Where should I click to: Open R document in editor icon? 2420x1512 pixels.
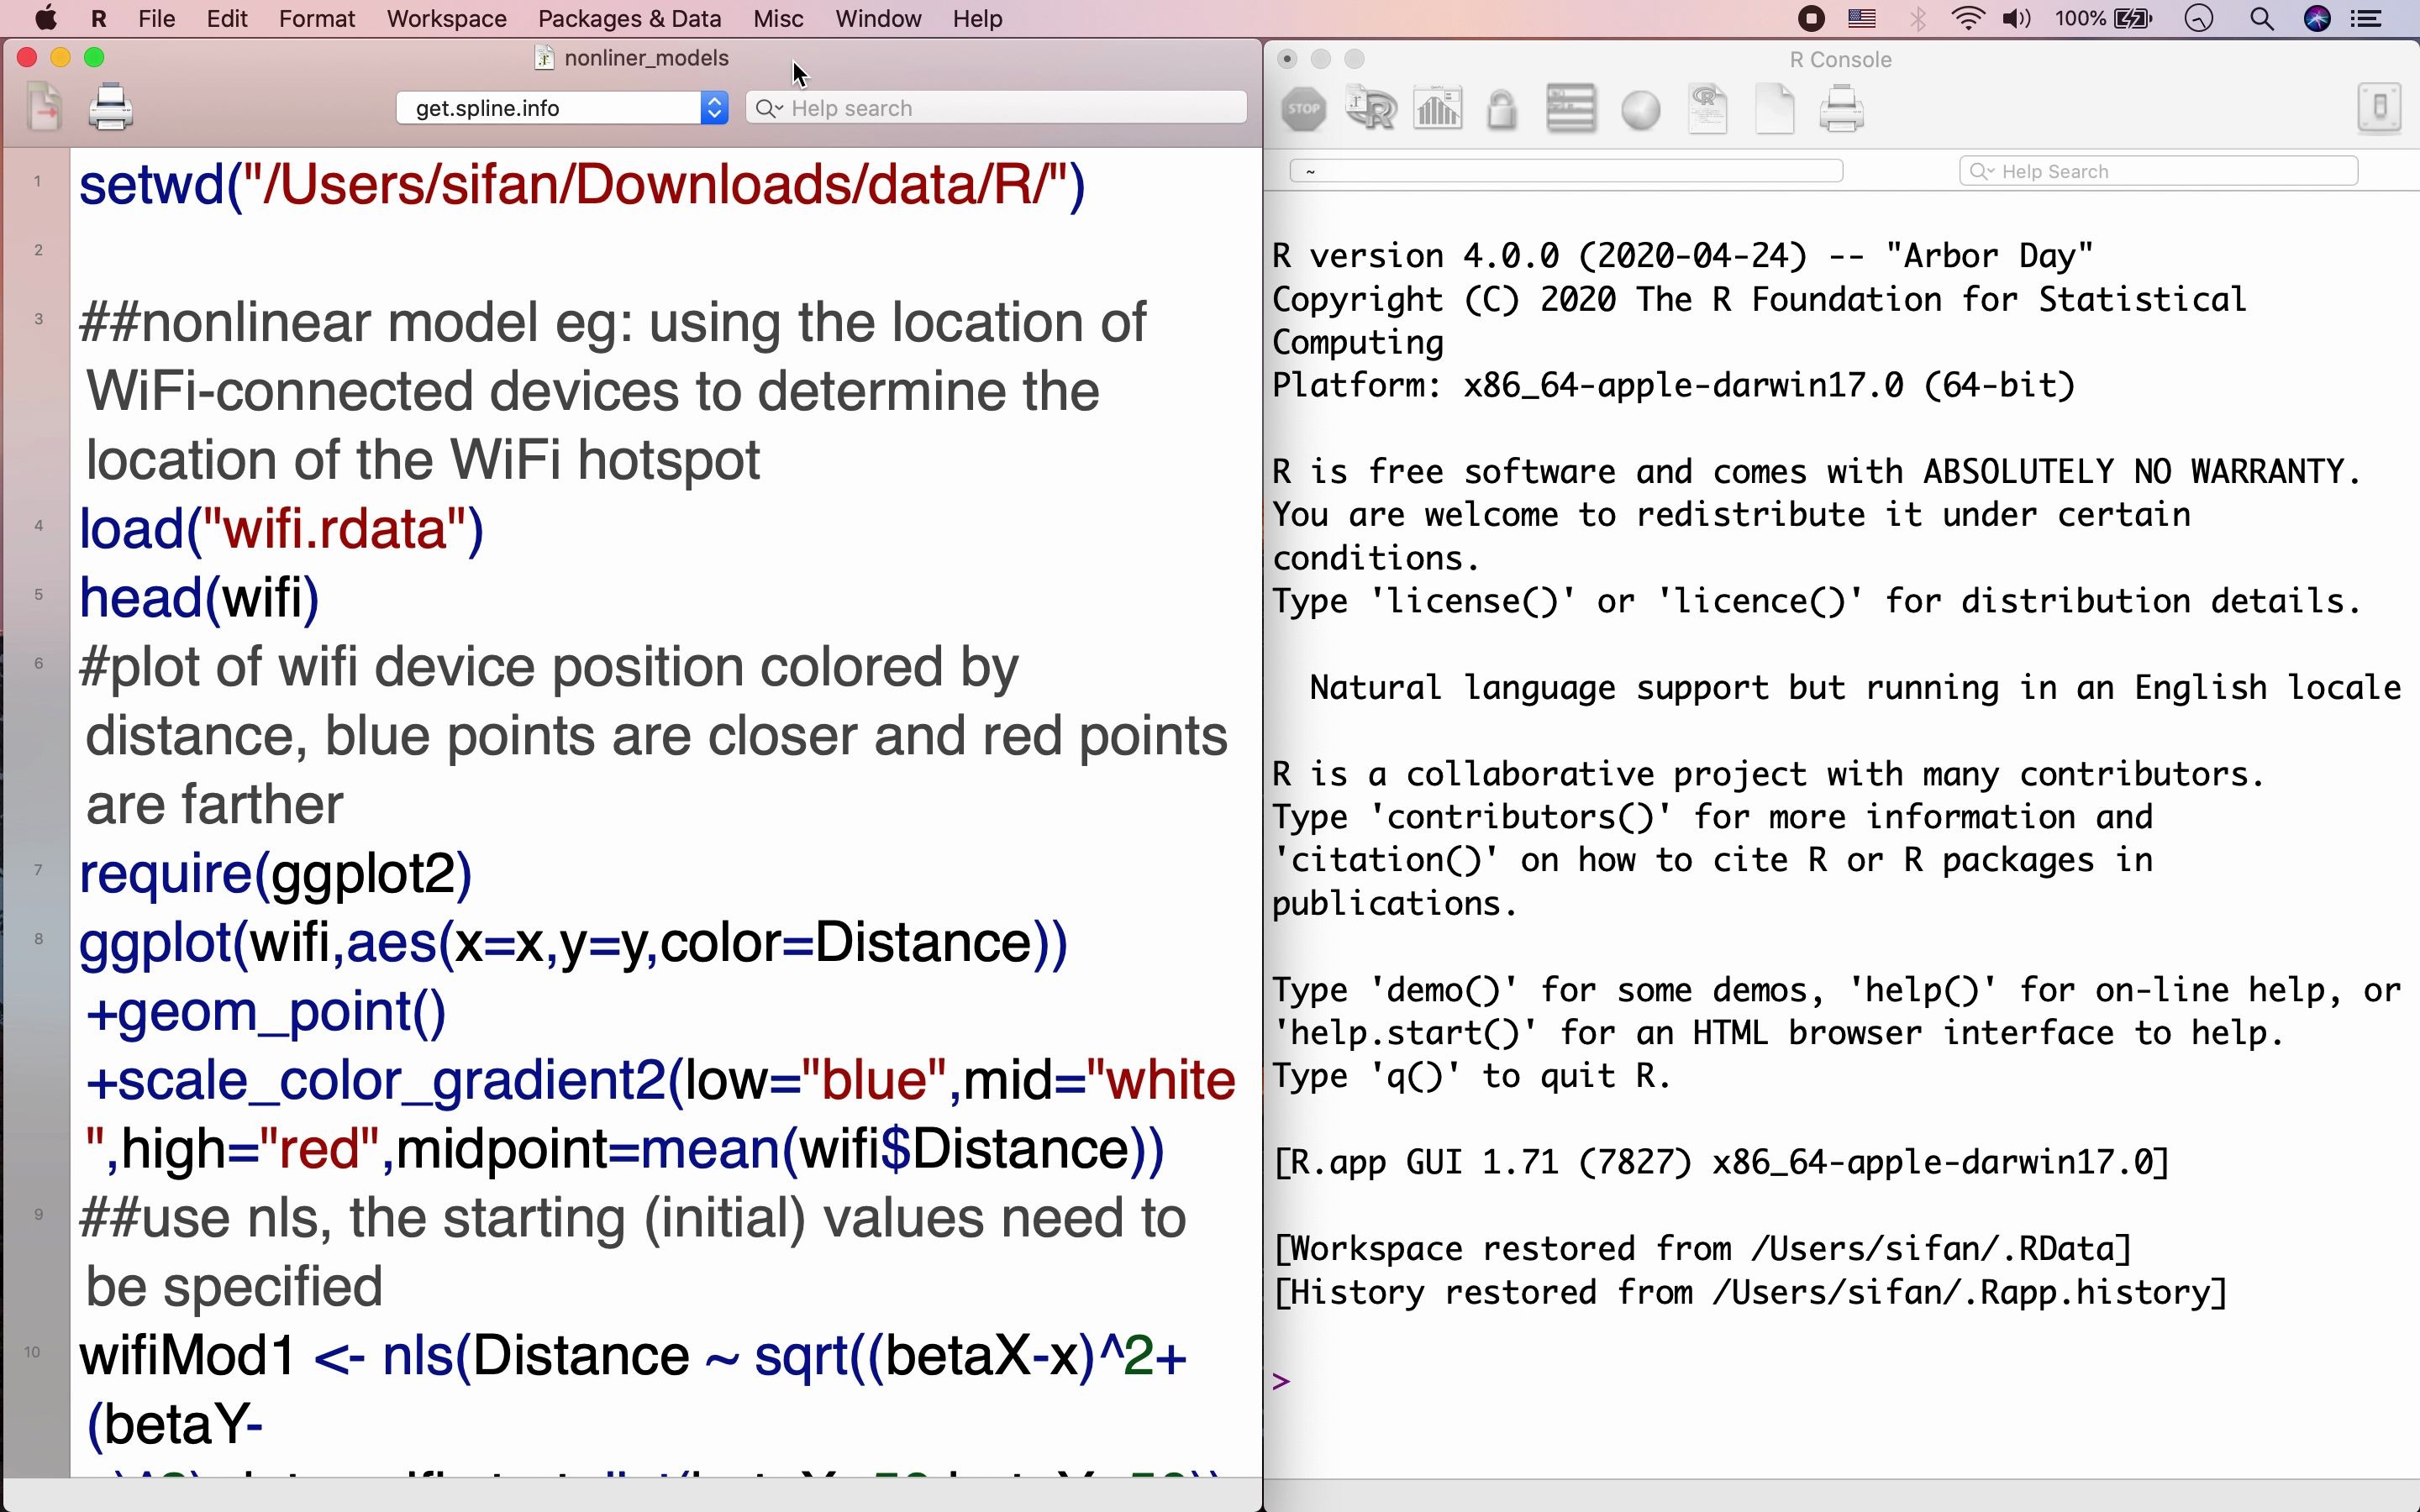tap(1708, 109)
